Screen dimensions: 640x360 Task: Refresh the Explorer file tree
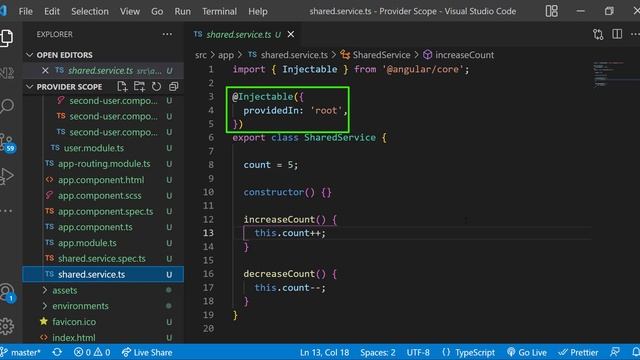click(156, 87)
